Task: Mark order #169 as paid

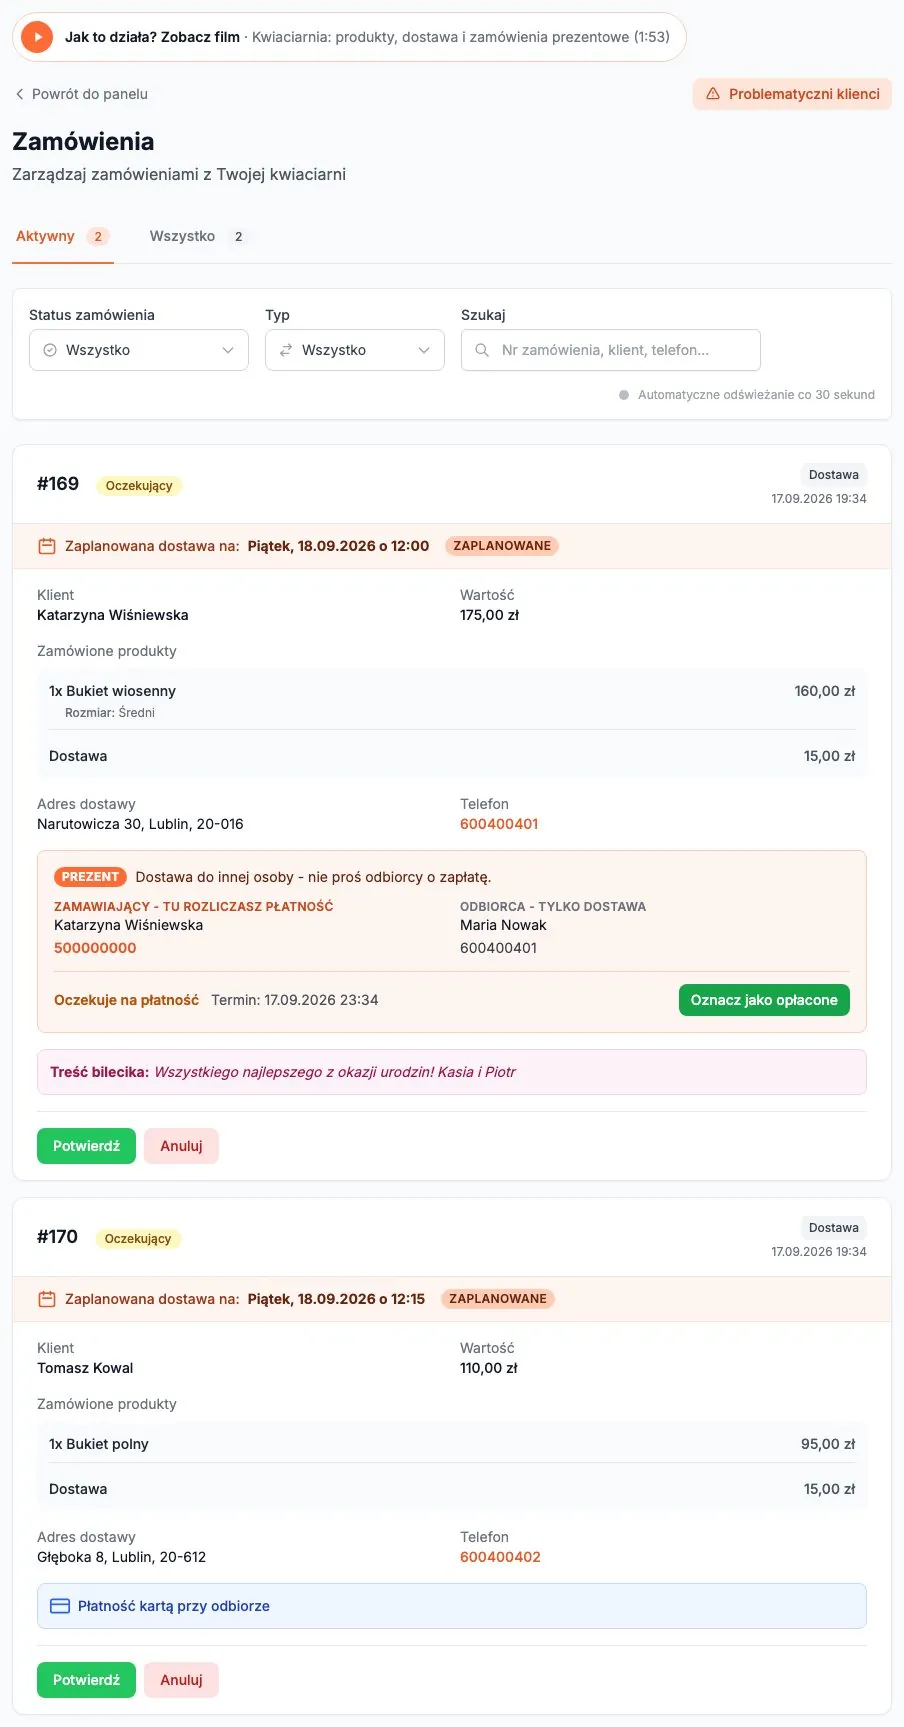Action: pos(764,1000)
